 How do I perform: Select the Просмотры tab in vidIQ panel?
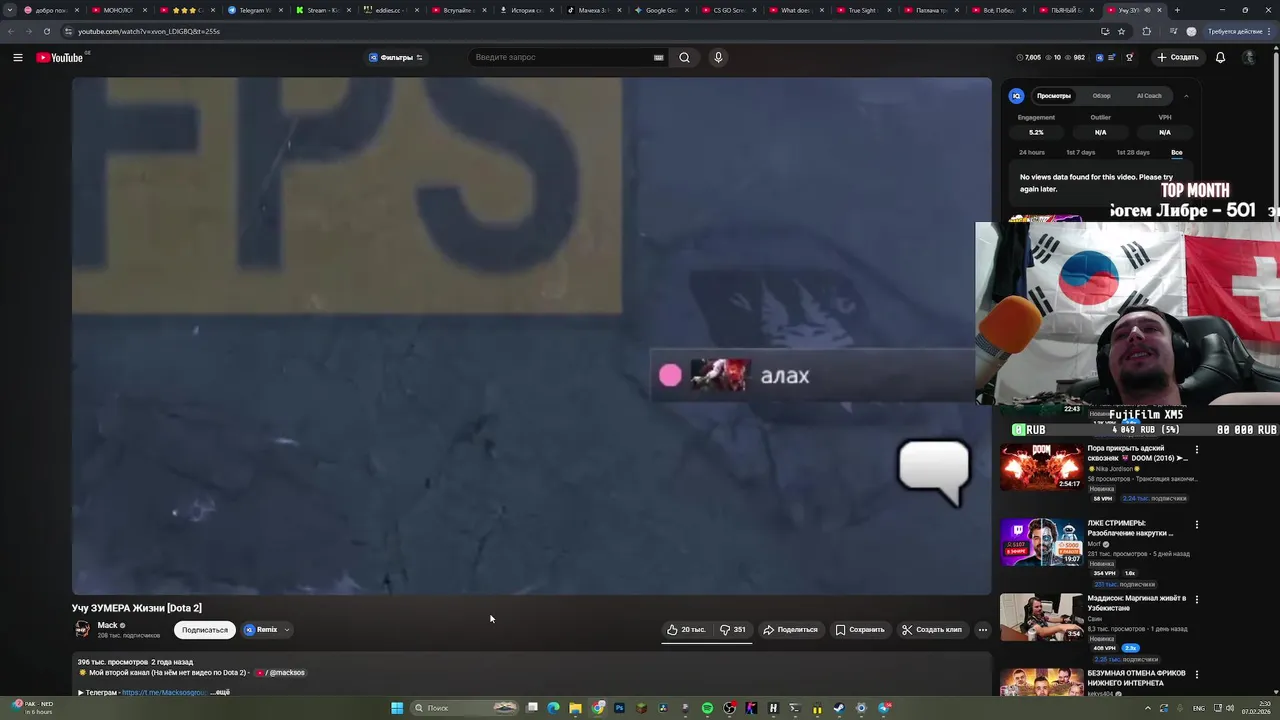click(x=1054, y=96)
